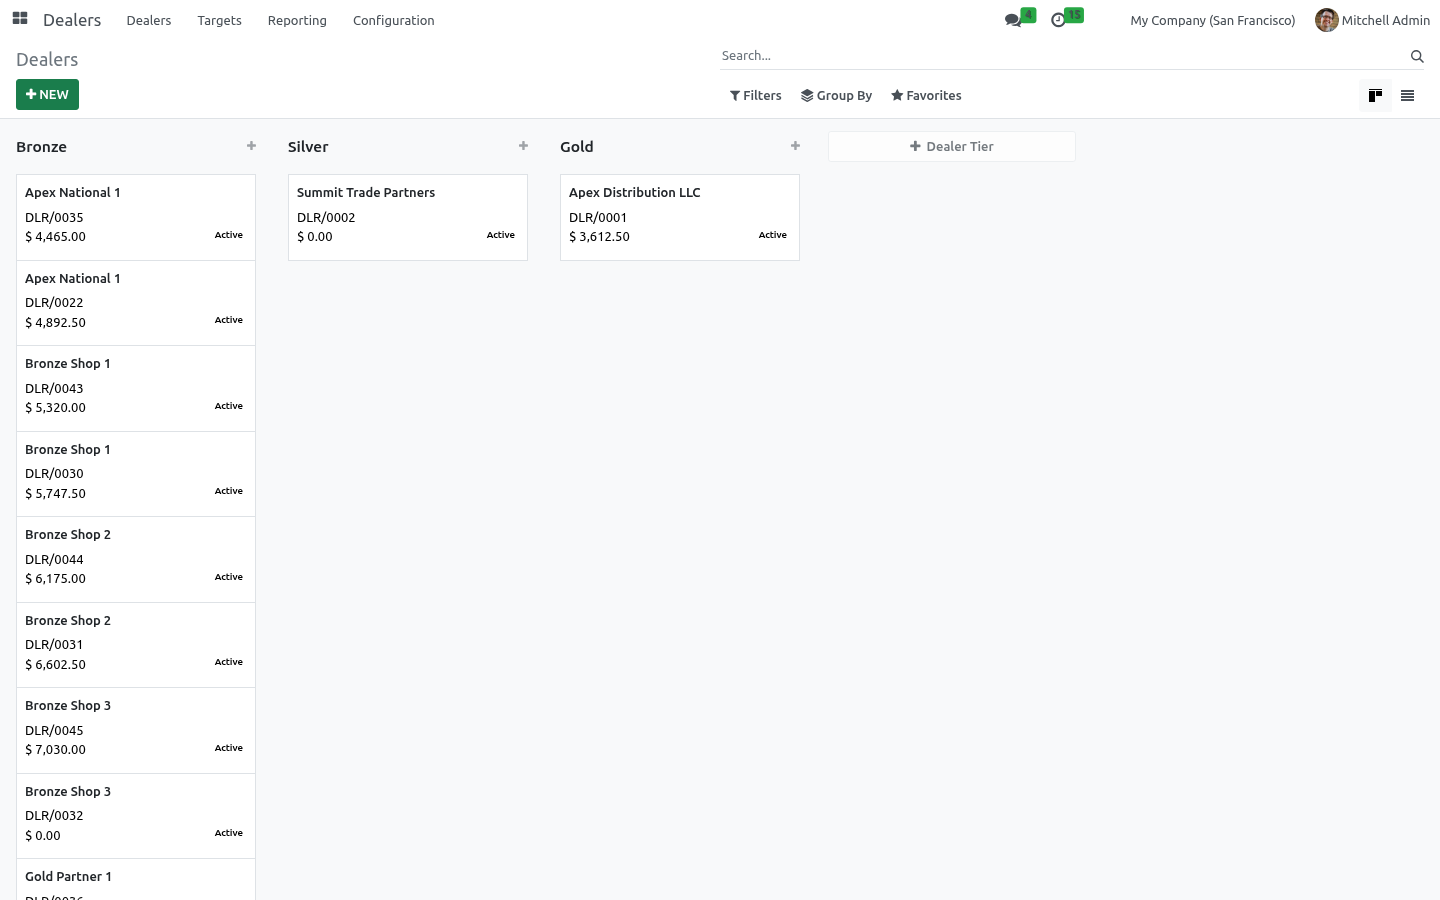
Task: Click amount $ 6,602.50
Action: (55, 665)
